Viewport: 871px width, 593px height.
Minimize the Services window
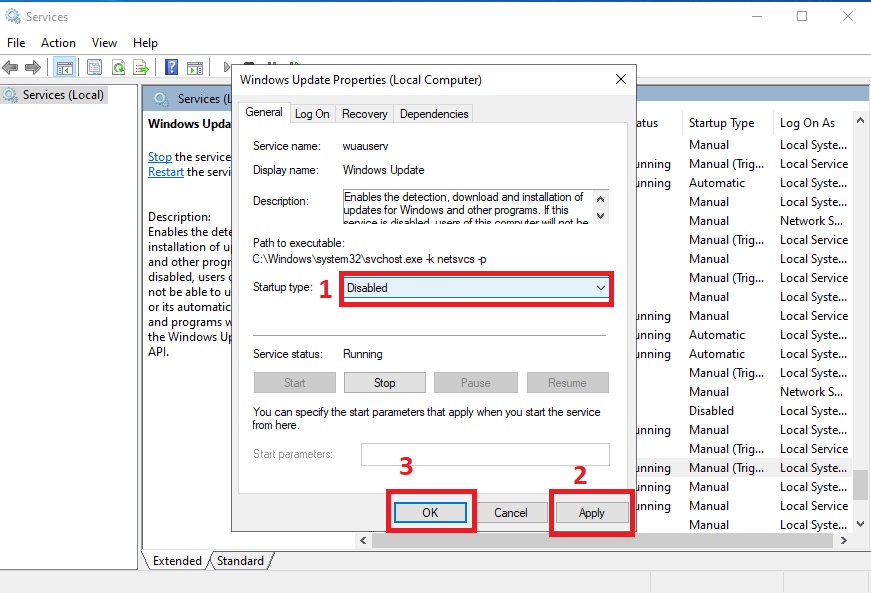[x=757, y=16]
